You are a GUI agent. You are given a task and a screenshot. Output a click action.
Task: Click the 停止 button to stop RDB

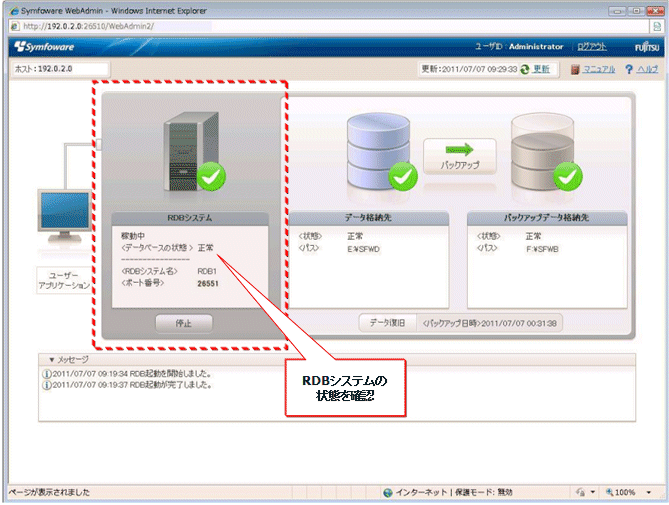pyautogui.click(x=183, y=324)
